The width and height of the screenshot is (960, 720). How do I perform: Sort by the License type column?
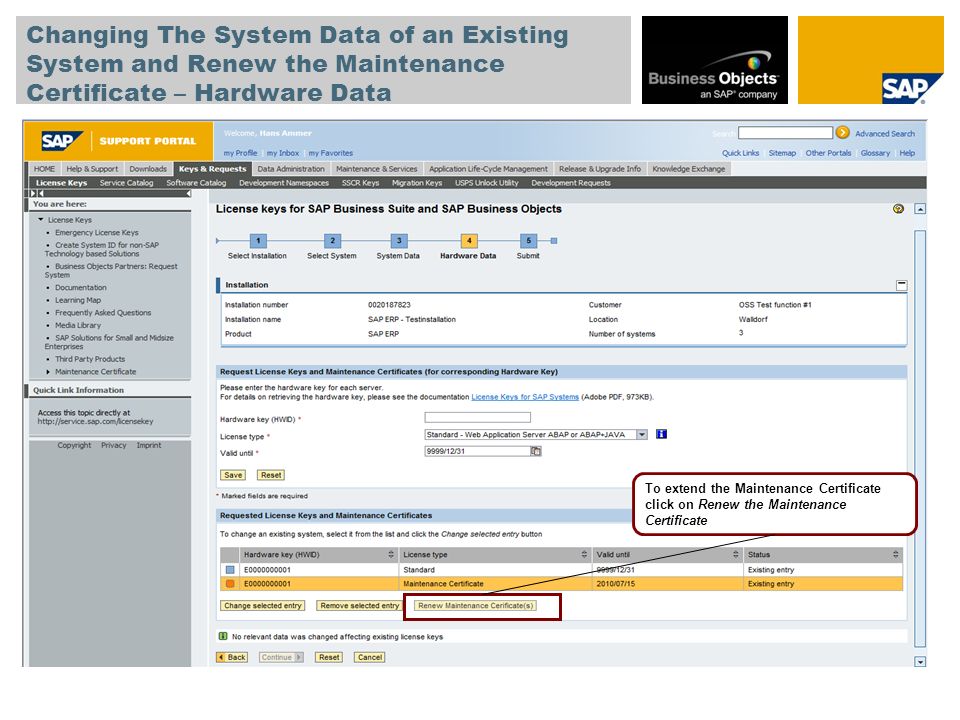(584, 555)
